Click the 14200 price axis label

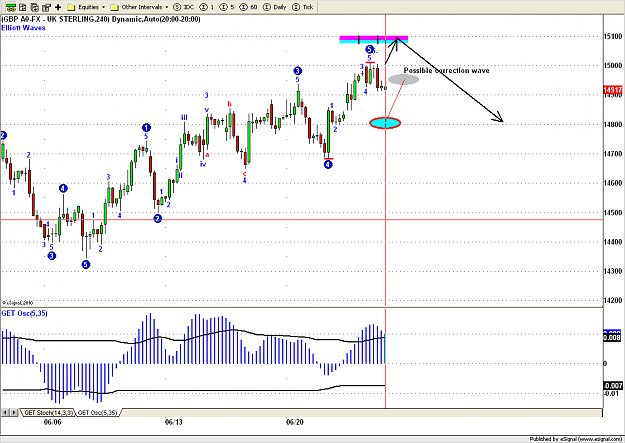click(x=613, y=300)
